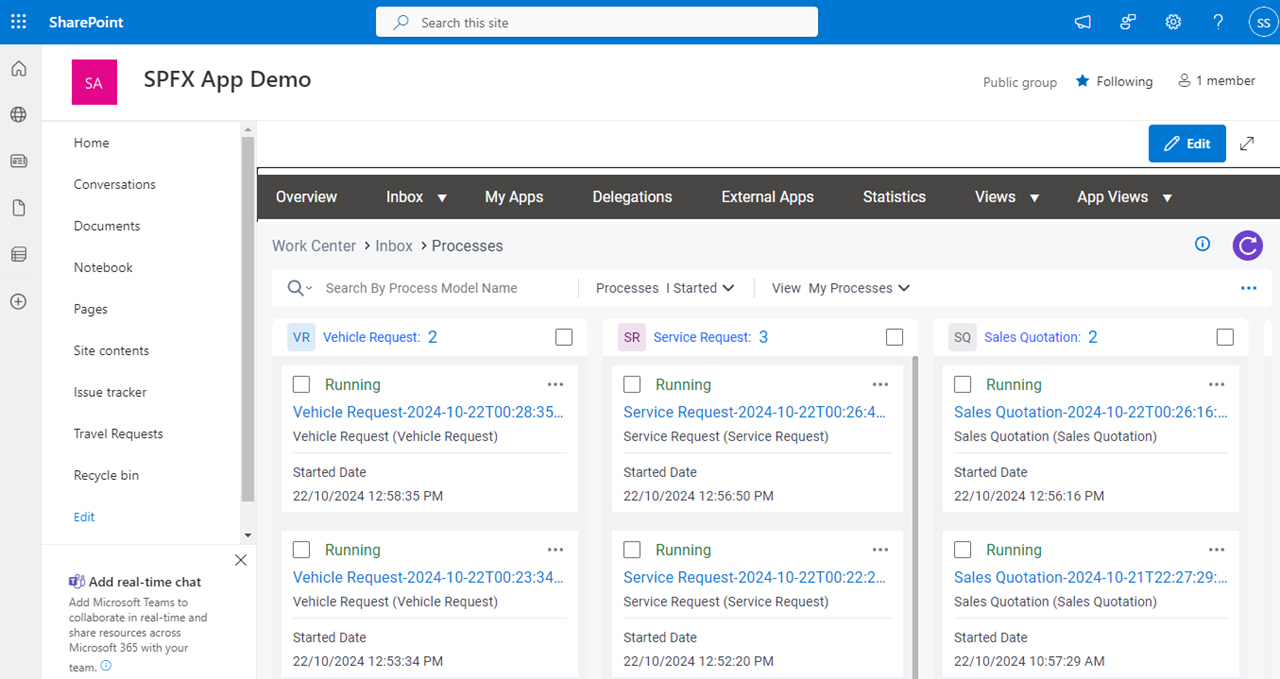Open the External Apps menu item
Image resolution: width=1280 pixels, height=679 pixels.
(x=768, y=197)
